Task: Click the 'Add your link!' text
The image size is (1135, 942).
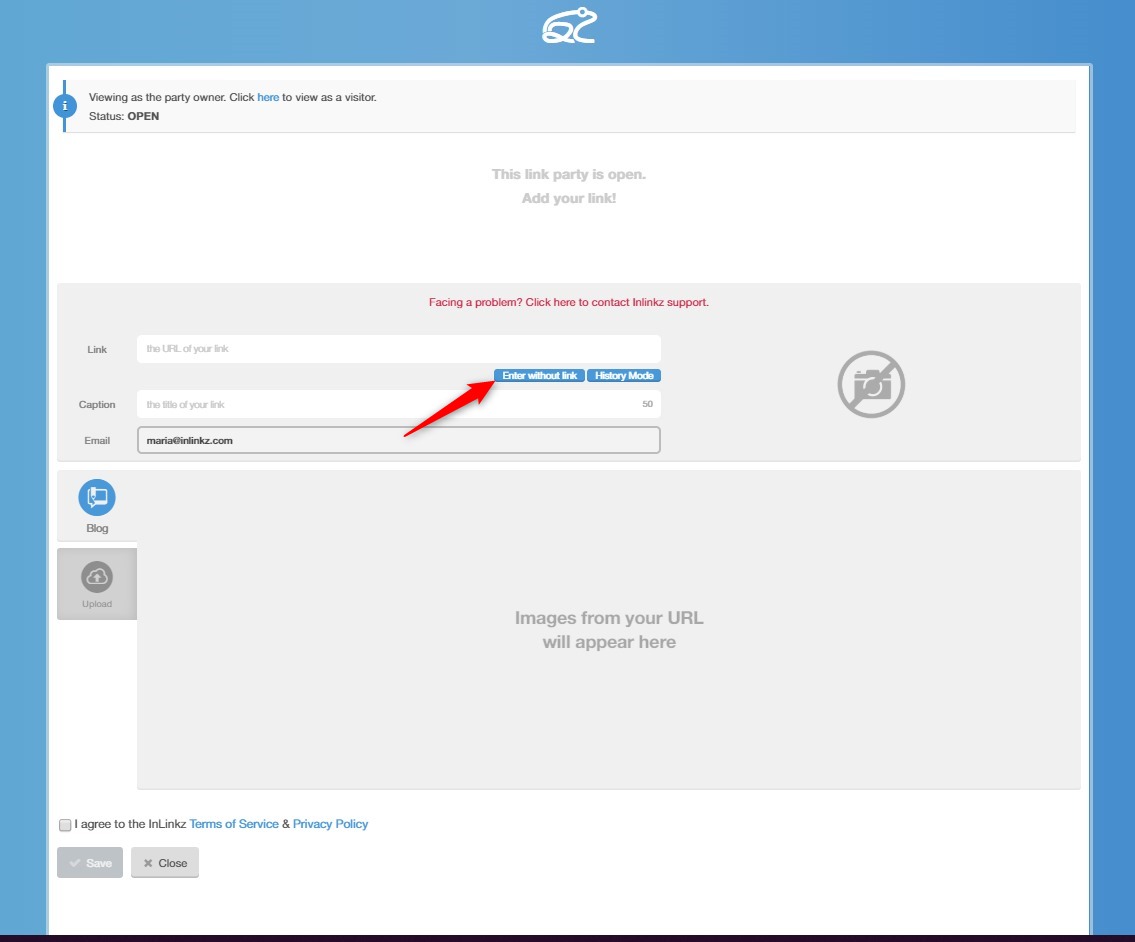Action: (x=569, y=198)
